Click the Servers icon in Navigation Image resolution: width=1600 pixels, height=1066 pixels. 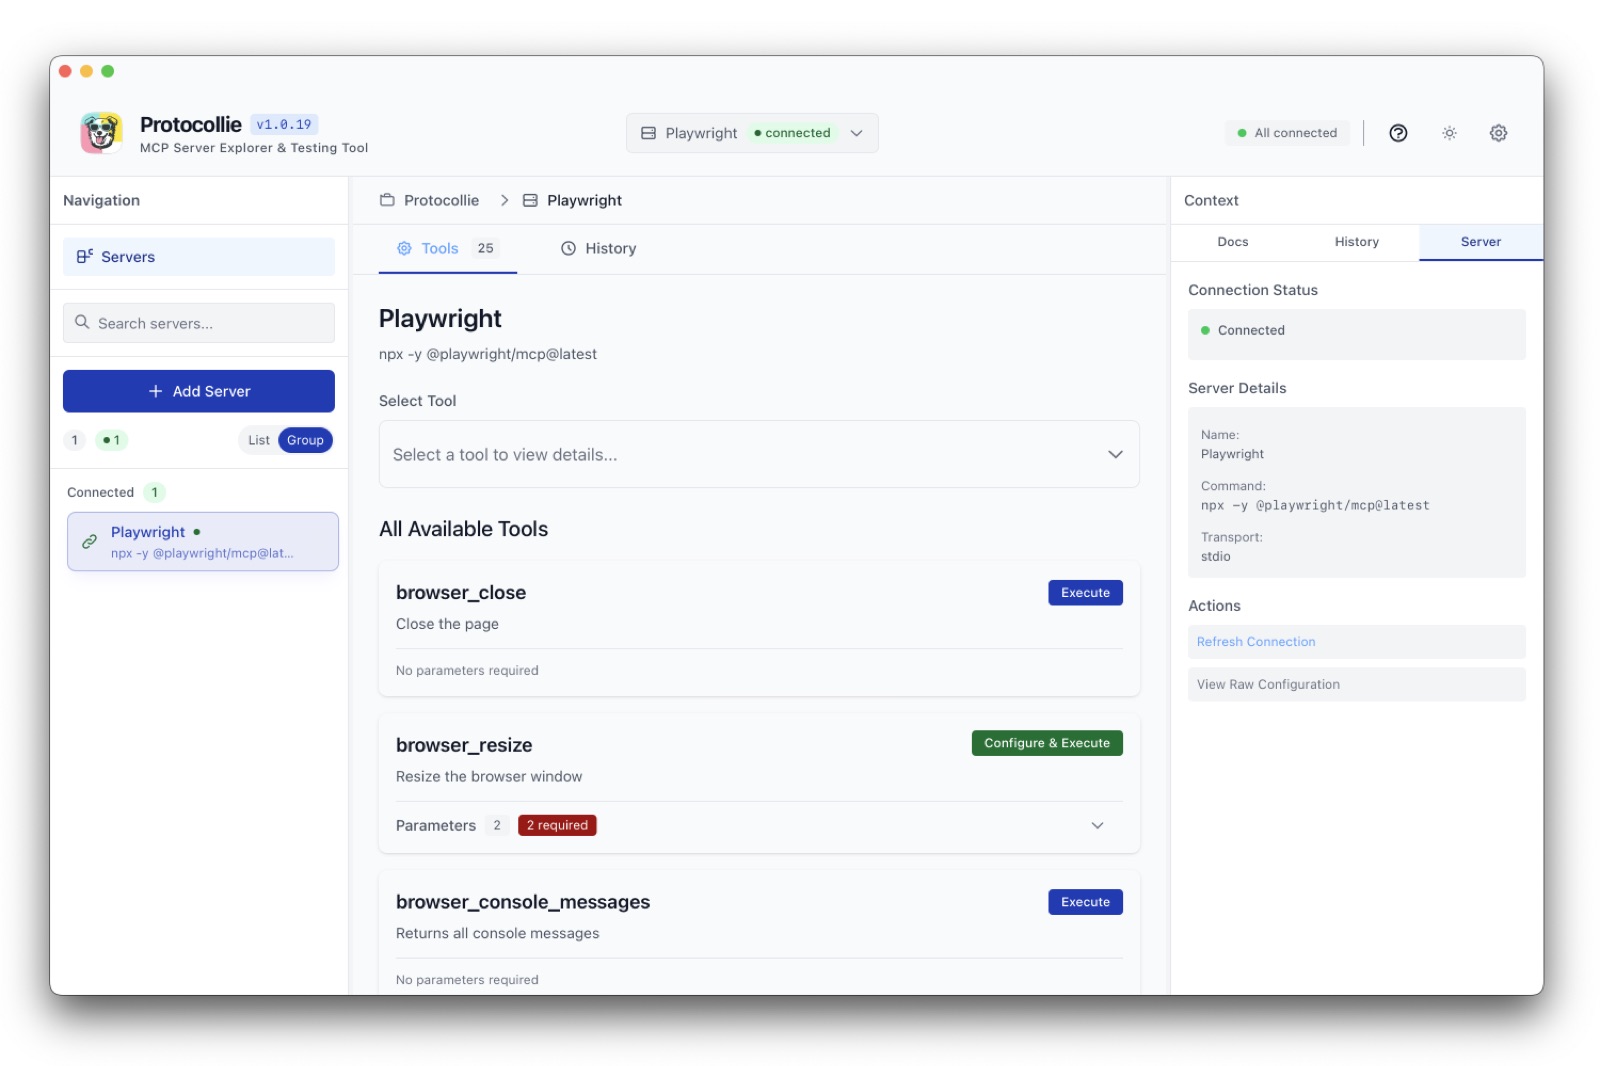(85, 256)
